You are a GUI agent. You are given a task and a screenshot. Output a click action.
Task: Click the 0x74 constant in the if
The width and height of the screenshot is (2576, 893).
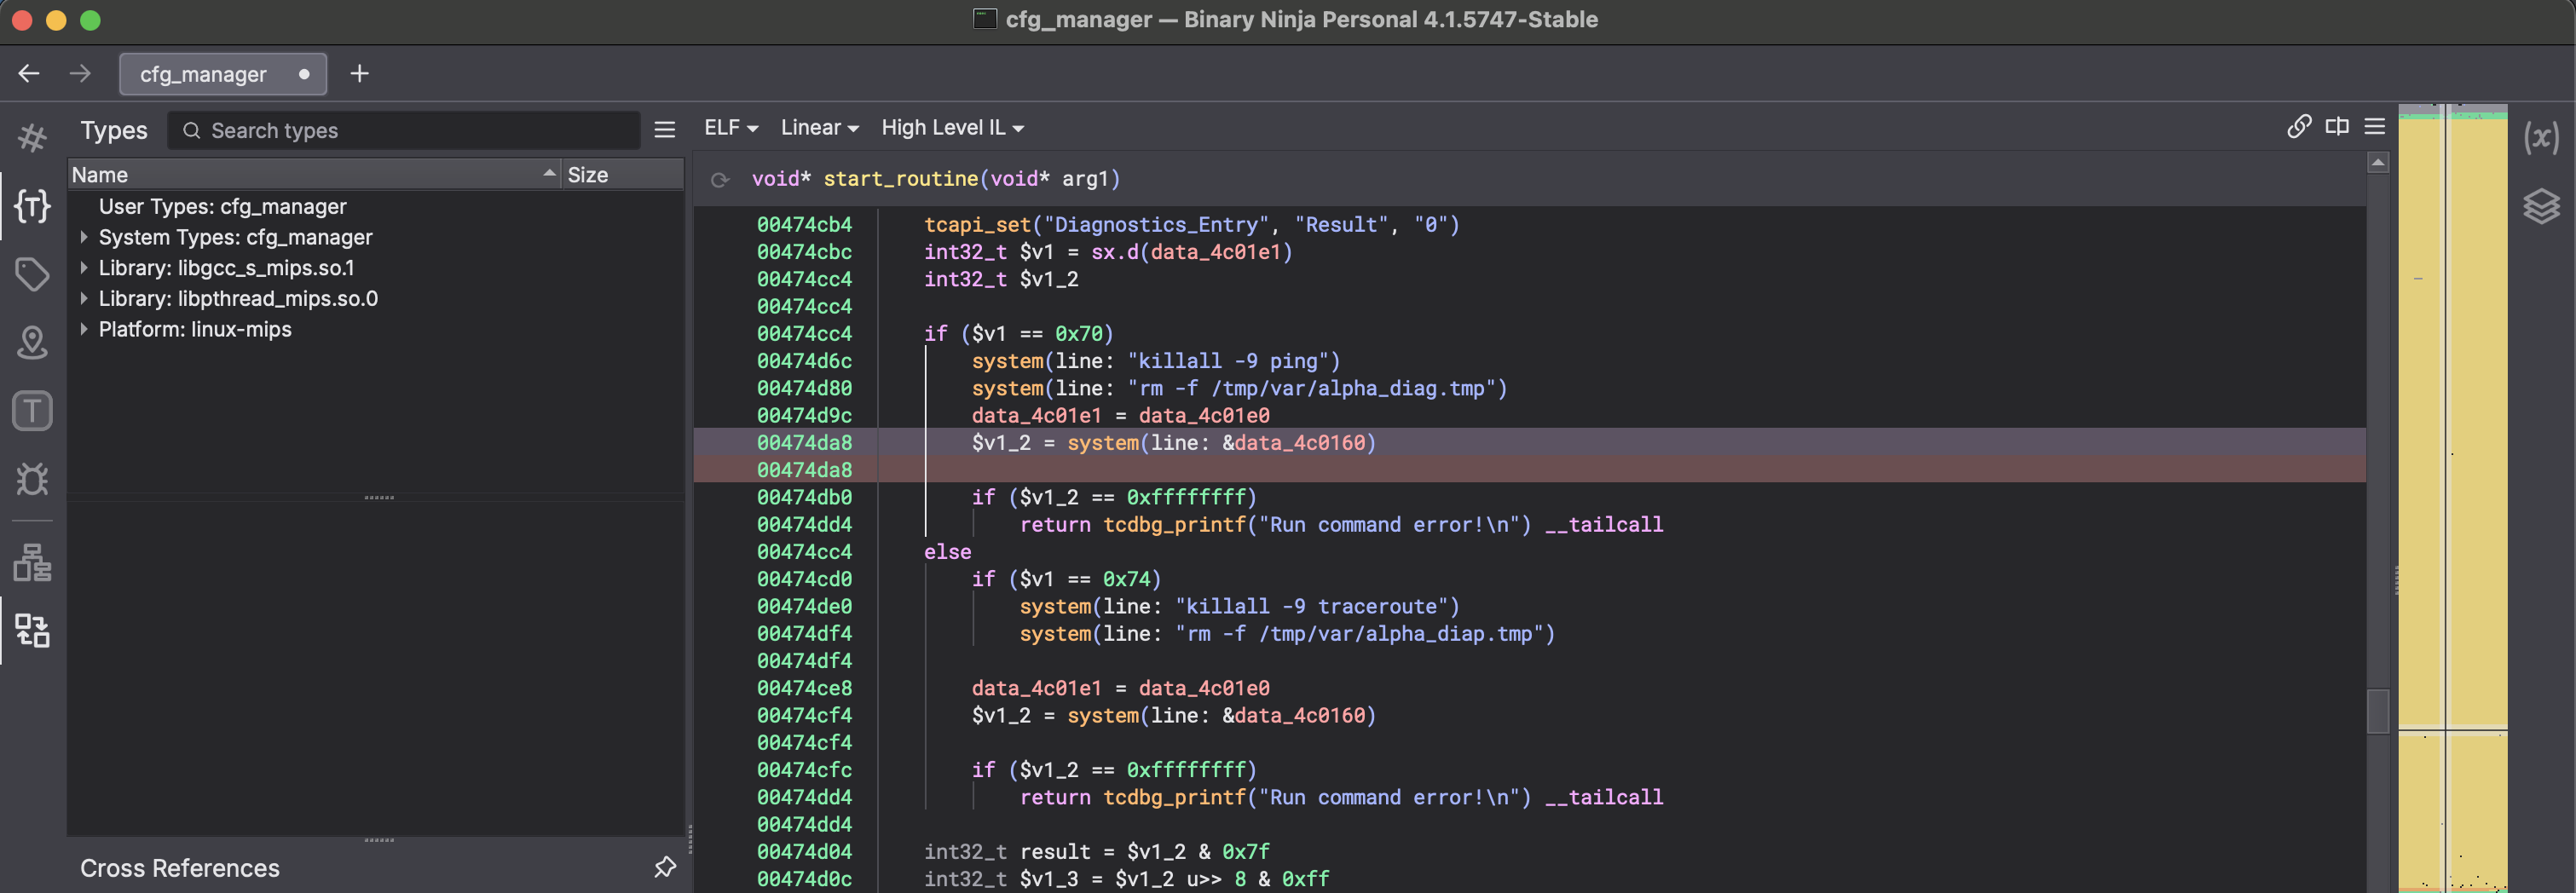[1126, 579]
